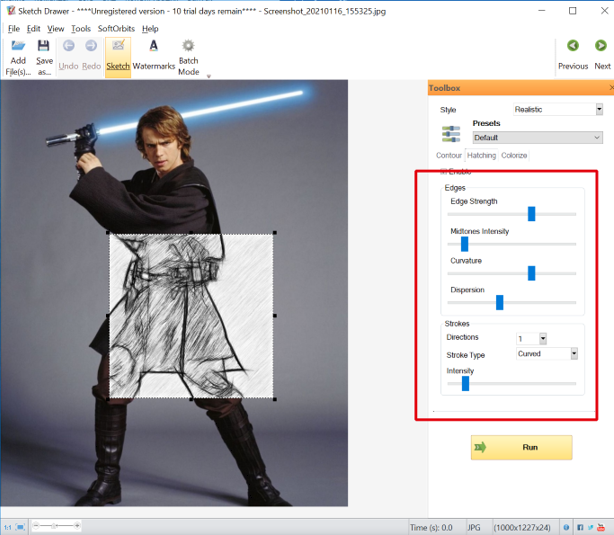The width and height of the screenshot is (614, 535).
Task: Click the selection's bottom-right corner handle
Action: [275, 399]
